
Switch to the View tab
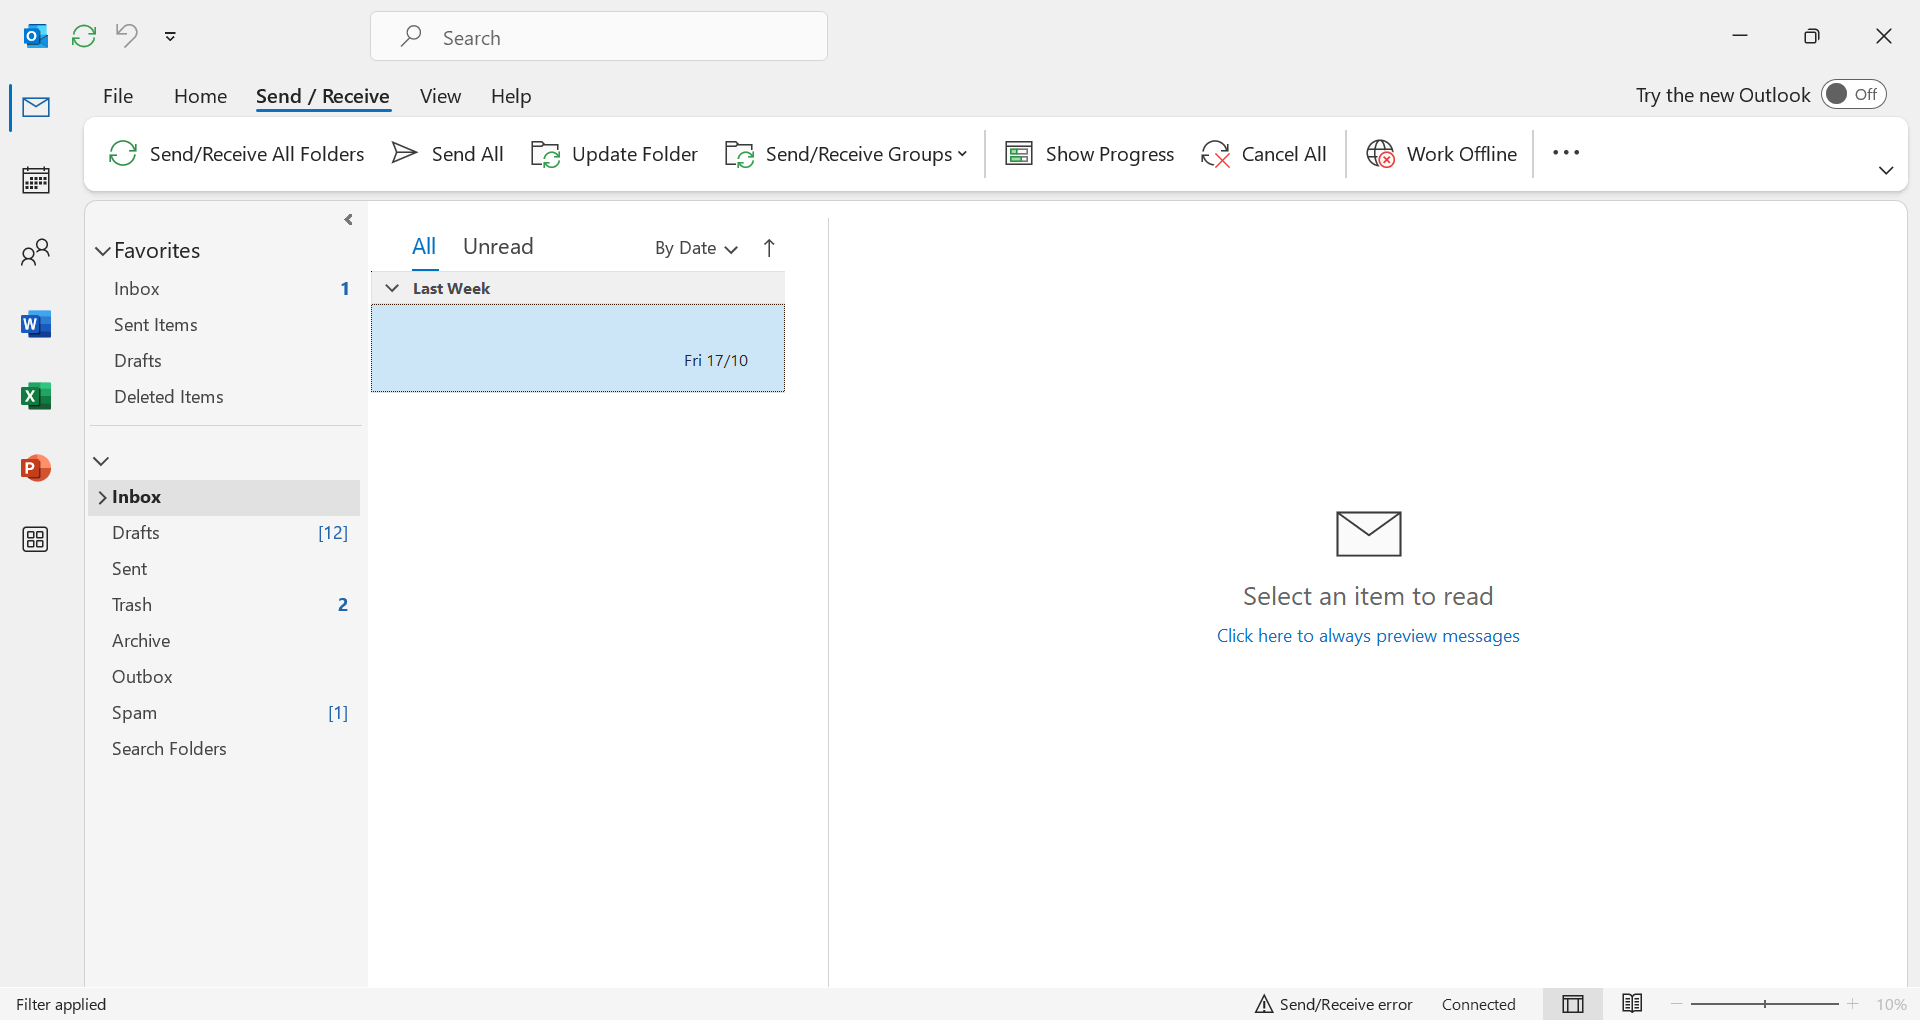(x=440, y=96)
